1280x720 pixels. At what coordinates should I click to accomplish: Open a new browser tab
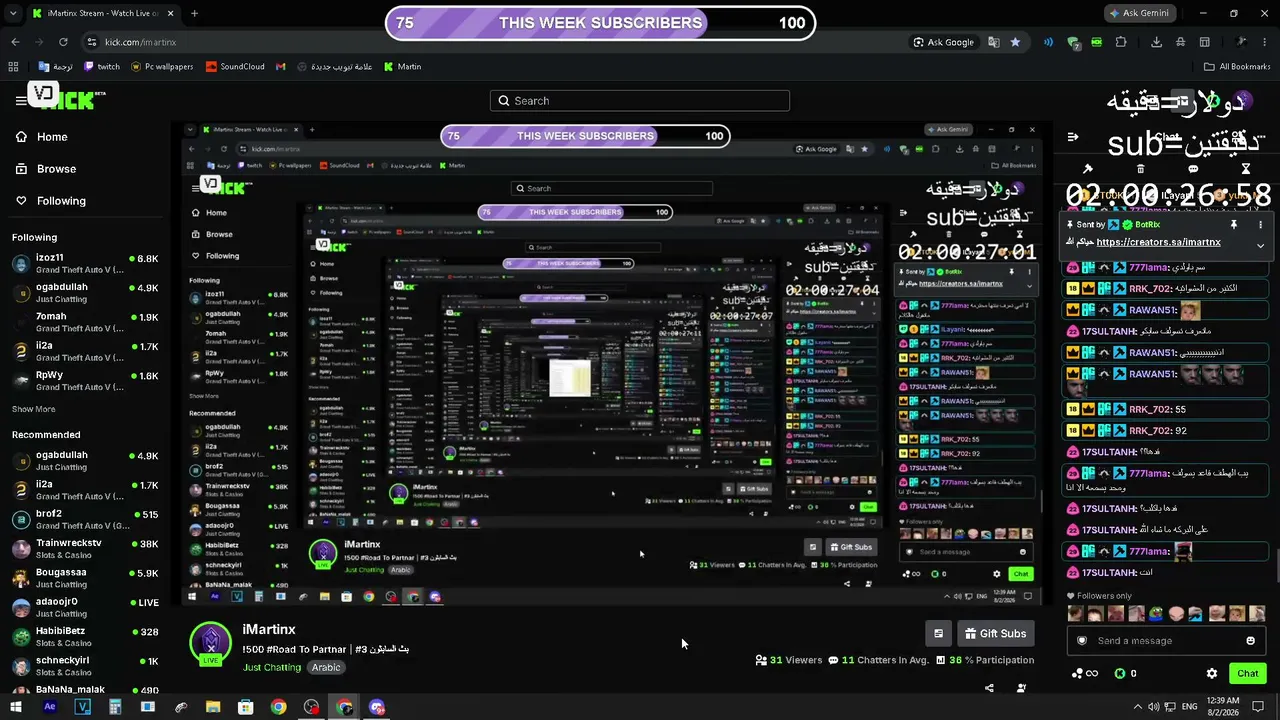click(x=194, y=14)
